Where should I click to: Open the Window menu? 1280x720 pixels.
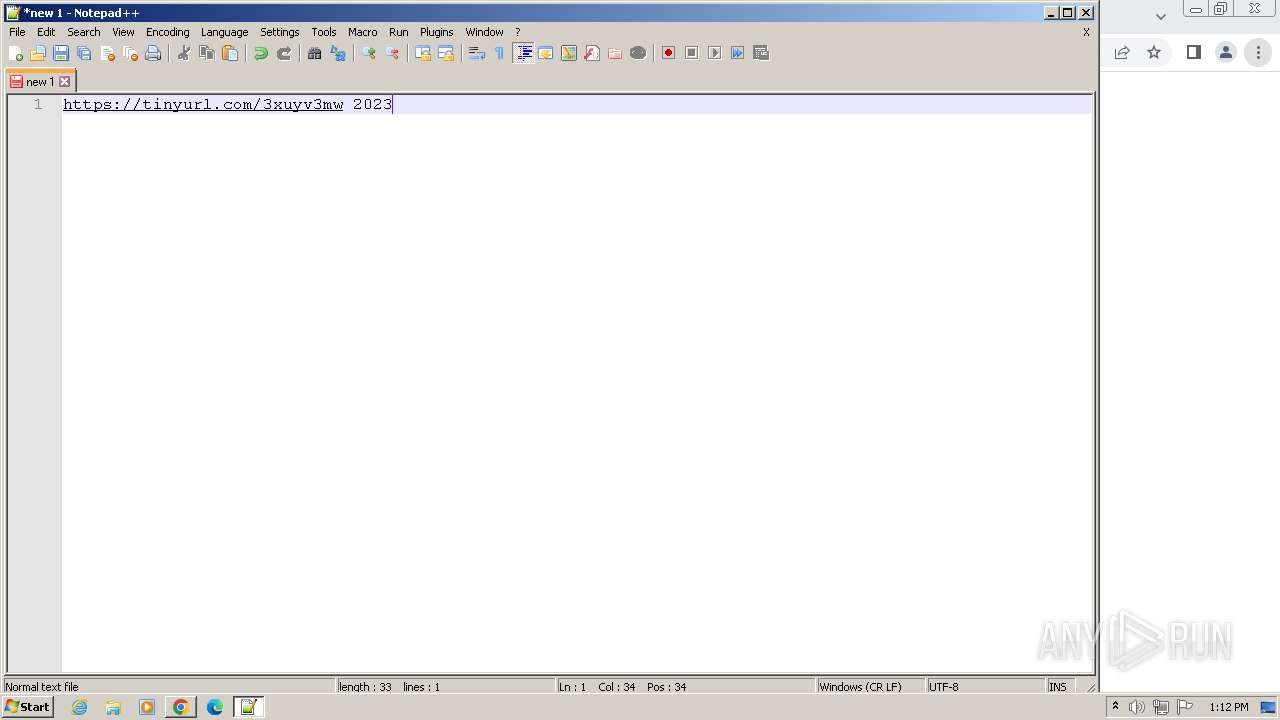coord(484,32)
